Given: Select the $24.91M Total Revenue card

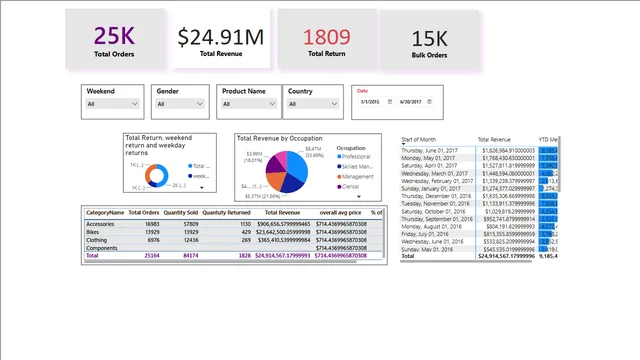Looking at the screenshot, I should coord(221,40).
